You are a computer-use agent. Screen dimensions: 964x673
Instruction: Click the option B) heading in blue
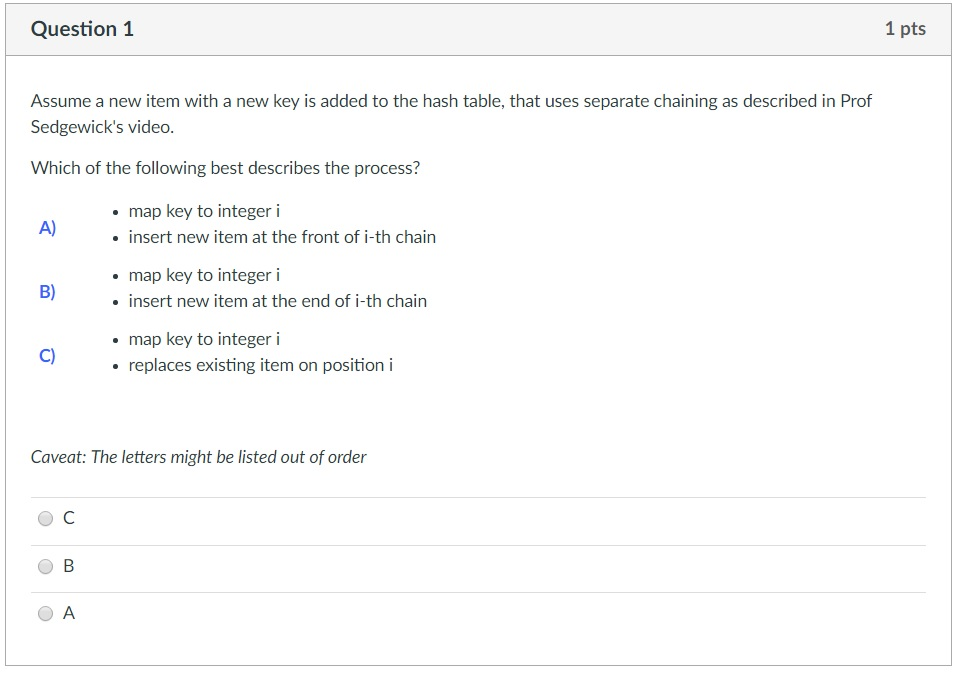click(46, 292)
